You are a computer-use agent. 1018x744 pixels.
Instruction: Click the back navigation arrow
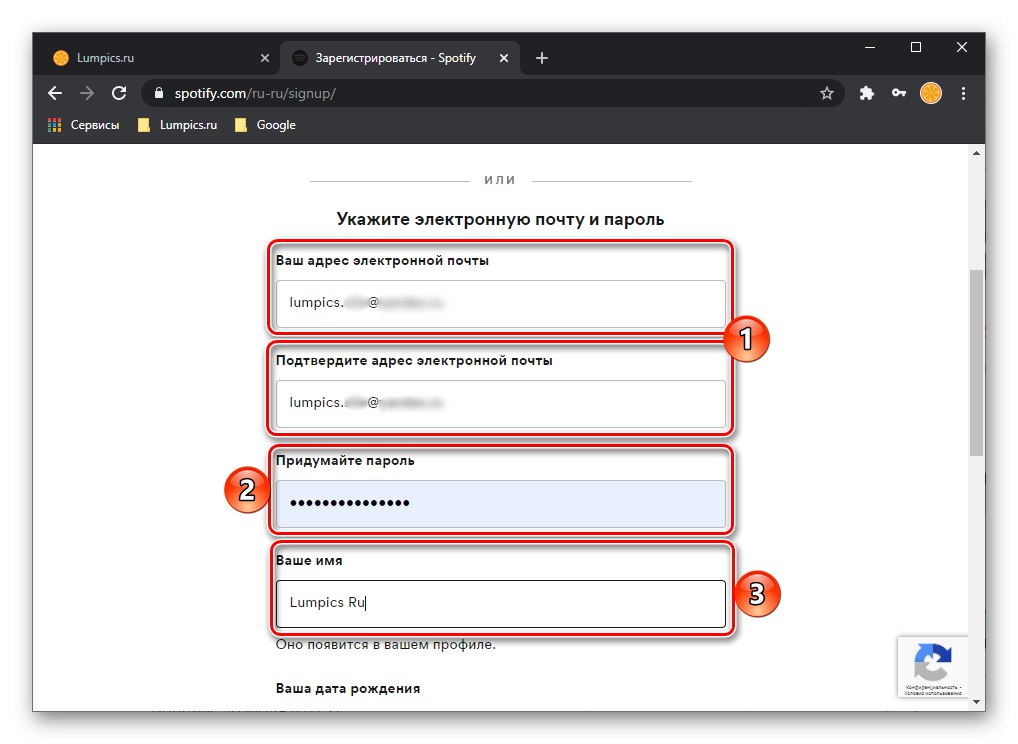point(54,93)
